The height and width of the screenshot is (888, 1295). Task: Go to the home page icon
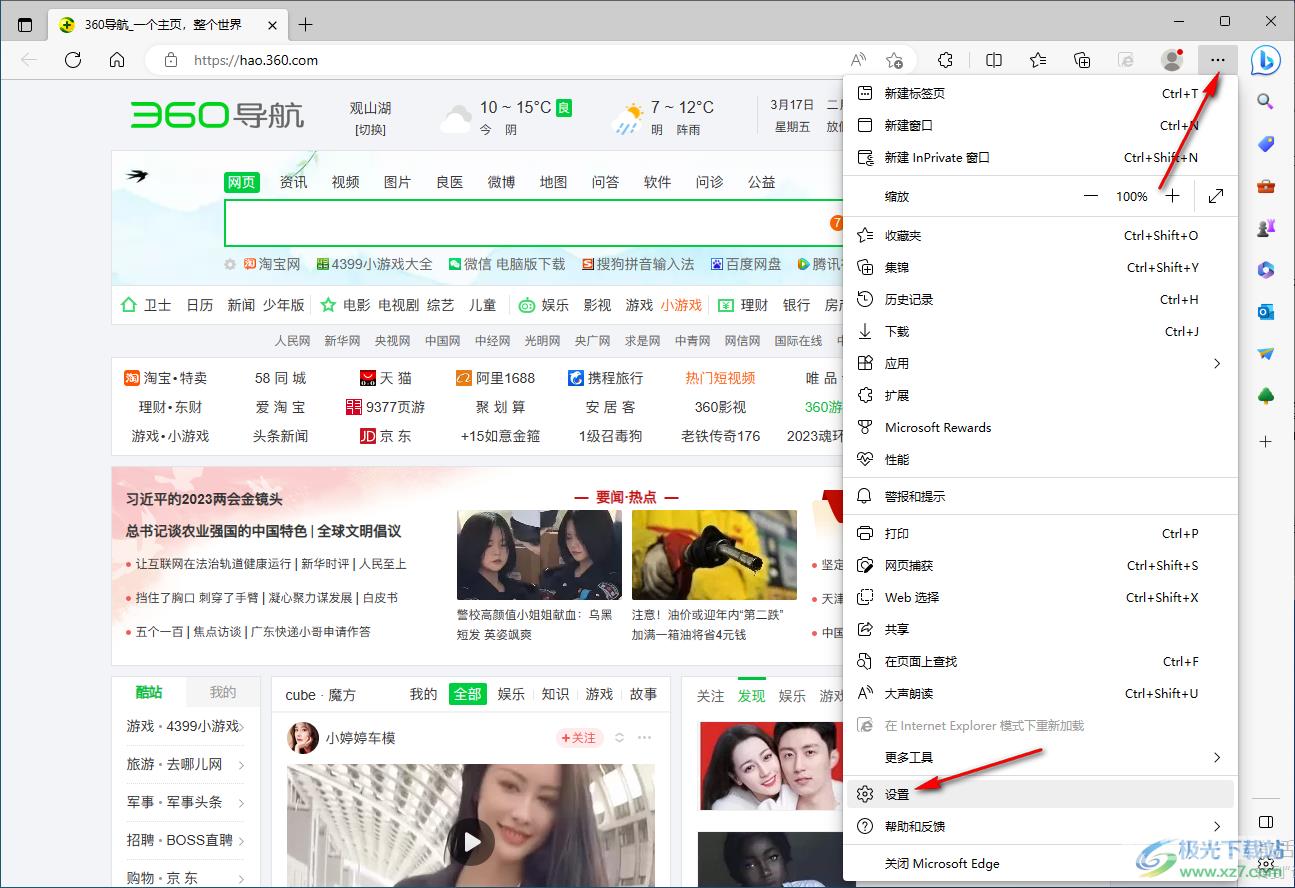pos(117,60)
